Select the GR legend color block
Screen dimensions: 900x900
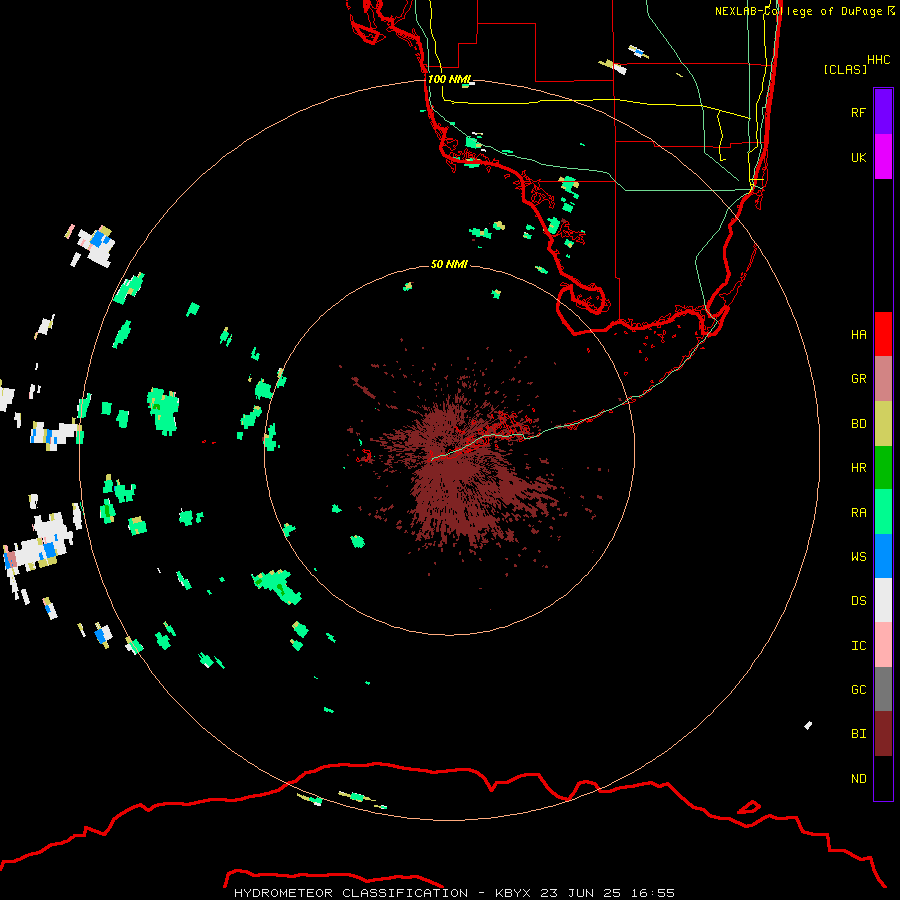pos(883,378)
